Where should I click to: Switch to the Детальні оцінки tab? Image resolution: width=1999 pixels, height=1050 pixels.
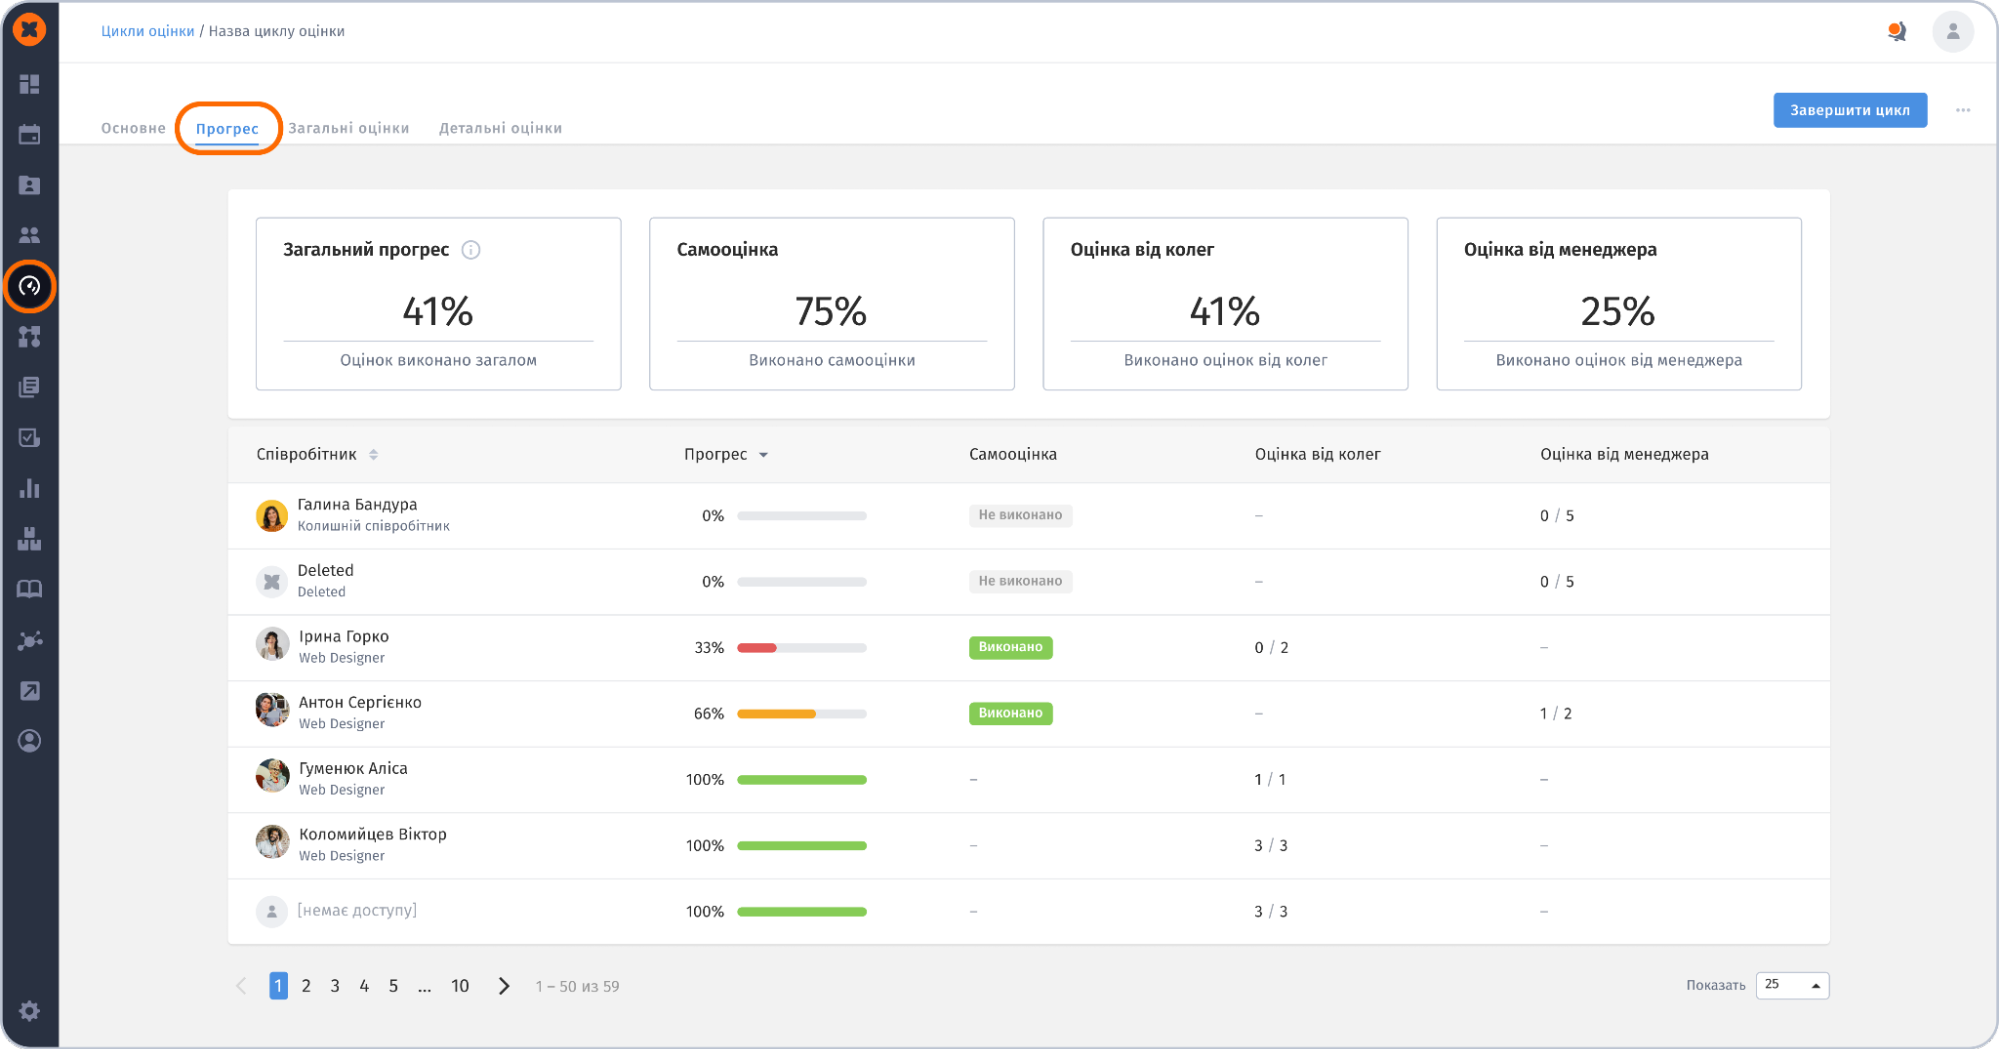coord(500,128)
